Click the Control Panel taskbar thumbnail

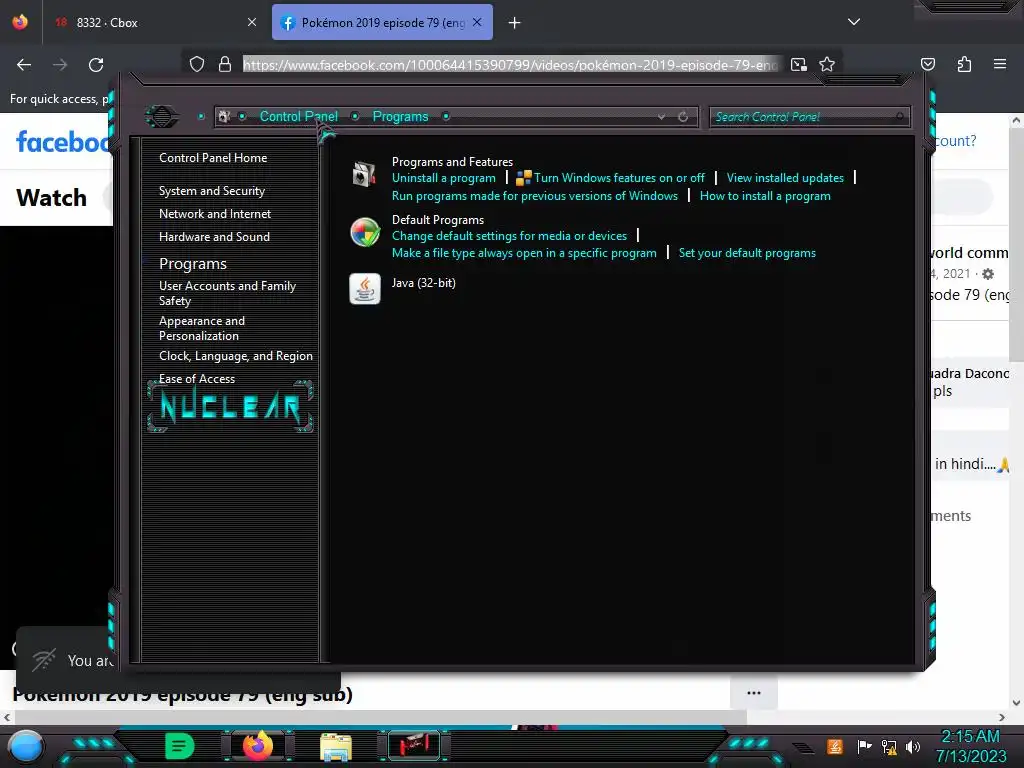pos(414,746)
